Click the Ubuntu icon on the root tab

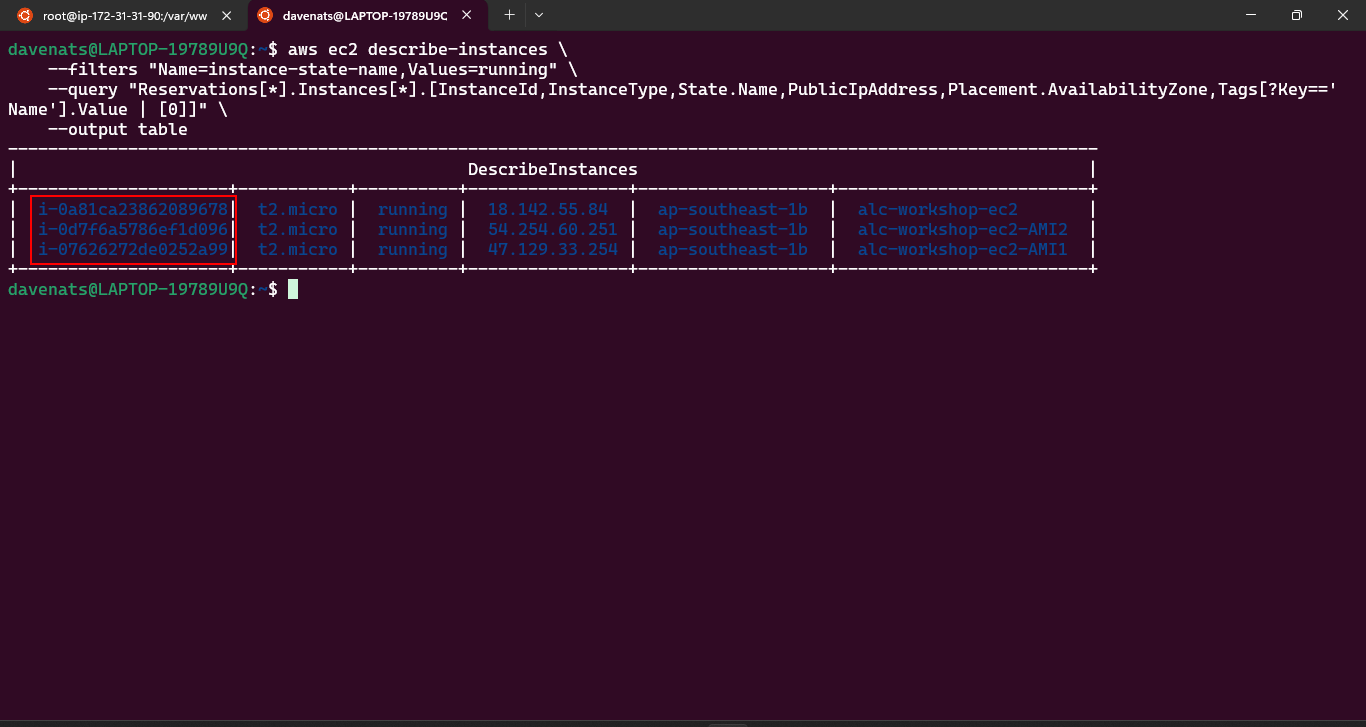click(25, 15)
